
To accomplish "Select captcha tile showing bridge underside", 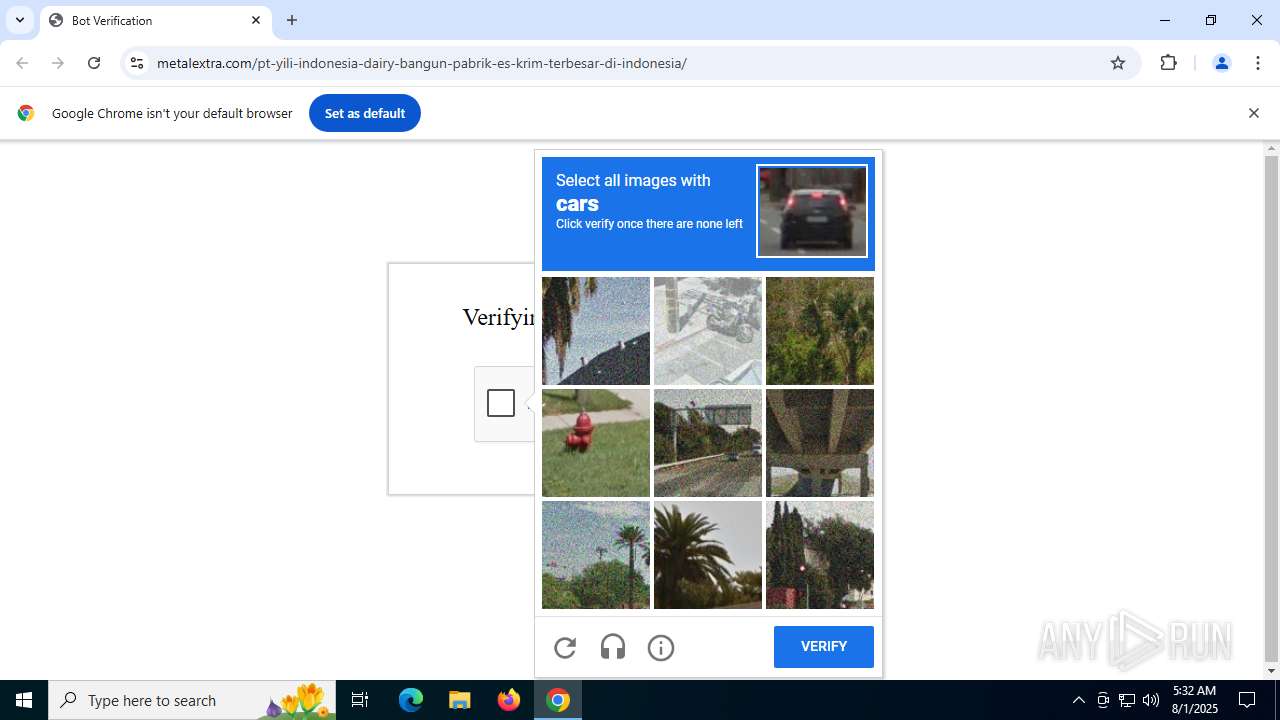I will pos(820,443).
